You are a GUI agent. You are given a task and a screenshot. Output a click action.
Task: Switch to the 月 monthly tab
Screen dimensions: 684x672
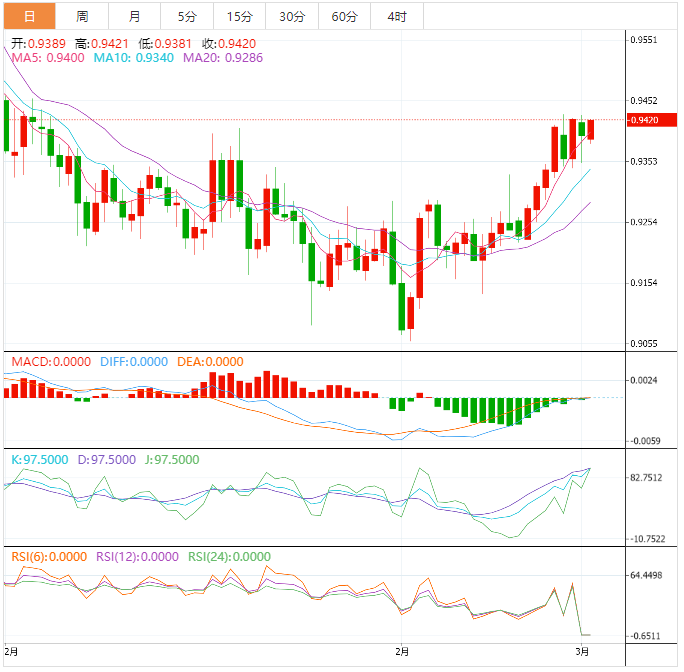pyautogui.click(x=134, y=16)
